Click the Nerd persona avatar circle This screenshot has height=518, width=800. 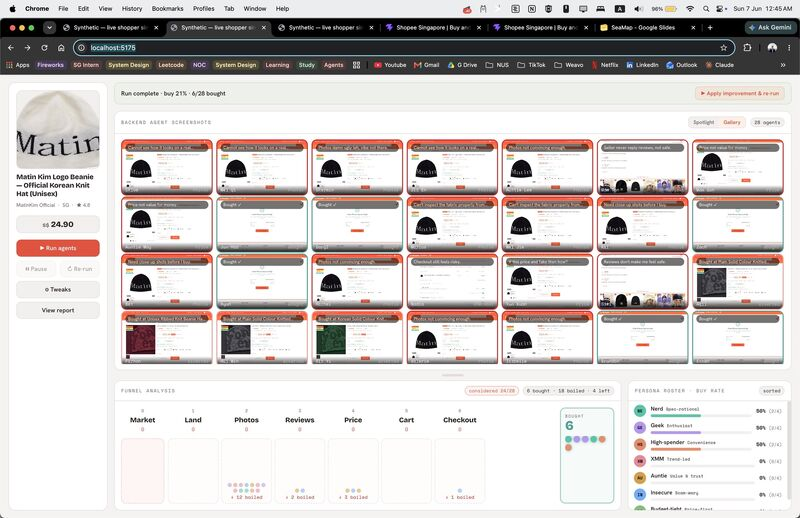pyautogui.click(x=640, y=410)
